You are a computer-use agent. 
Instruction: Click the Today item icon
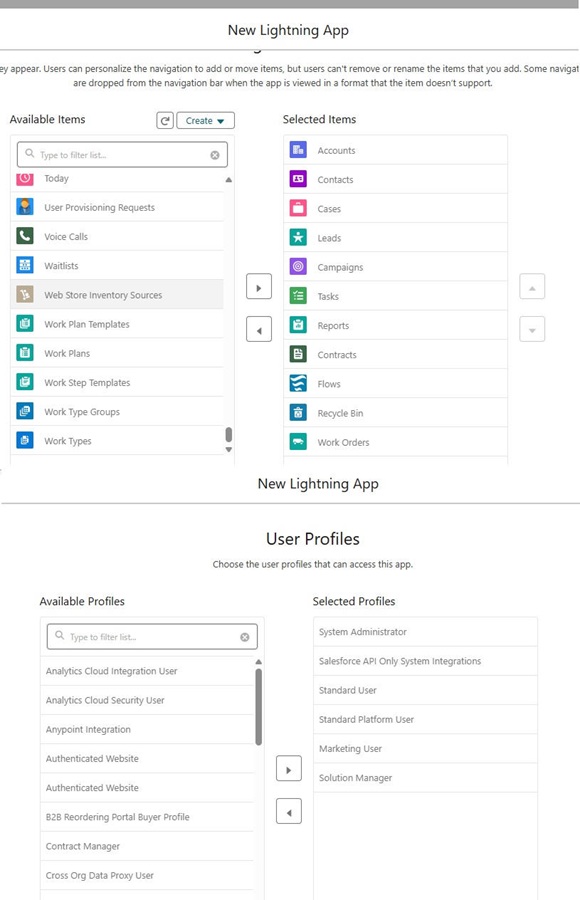tap(25, 178)
